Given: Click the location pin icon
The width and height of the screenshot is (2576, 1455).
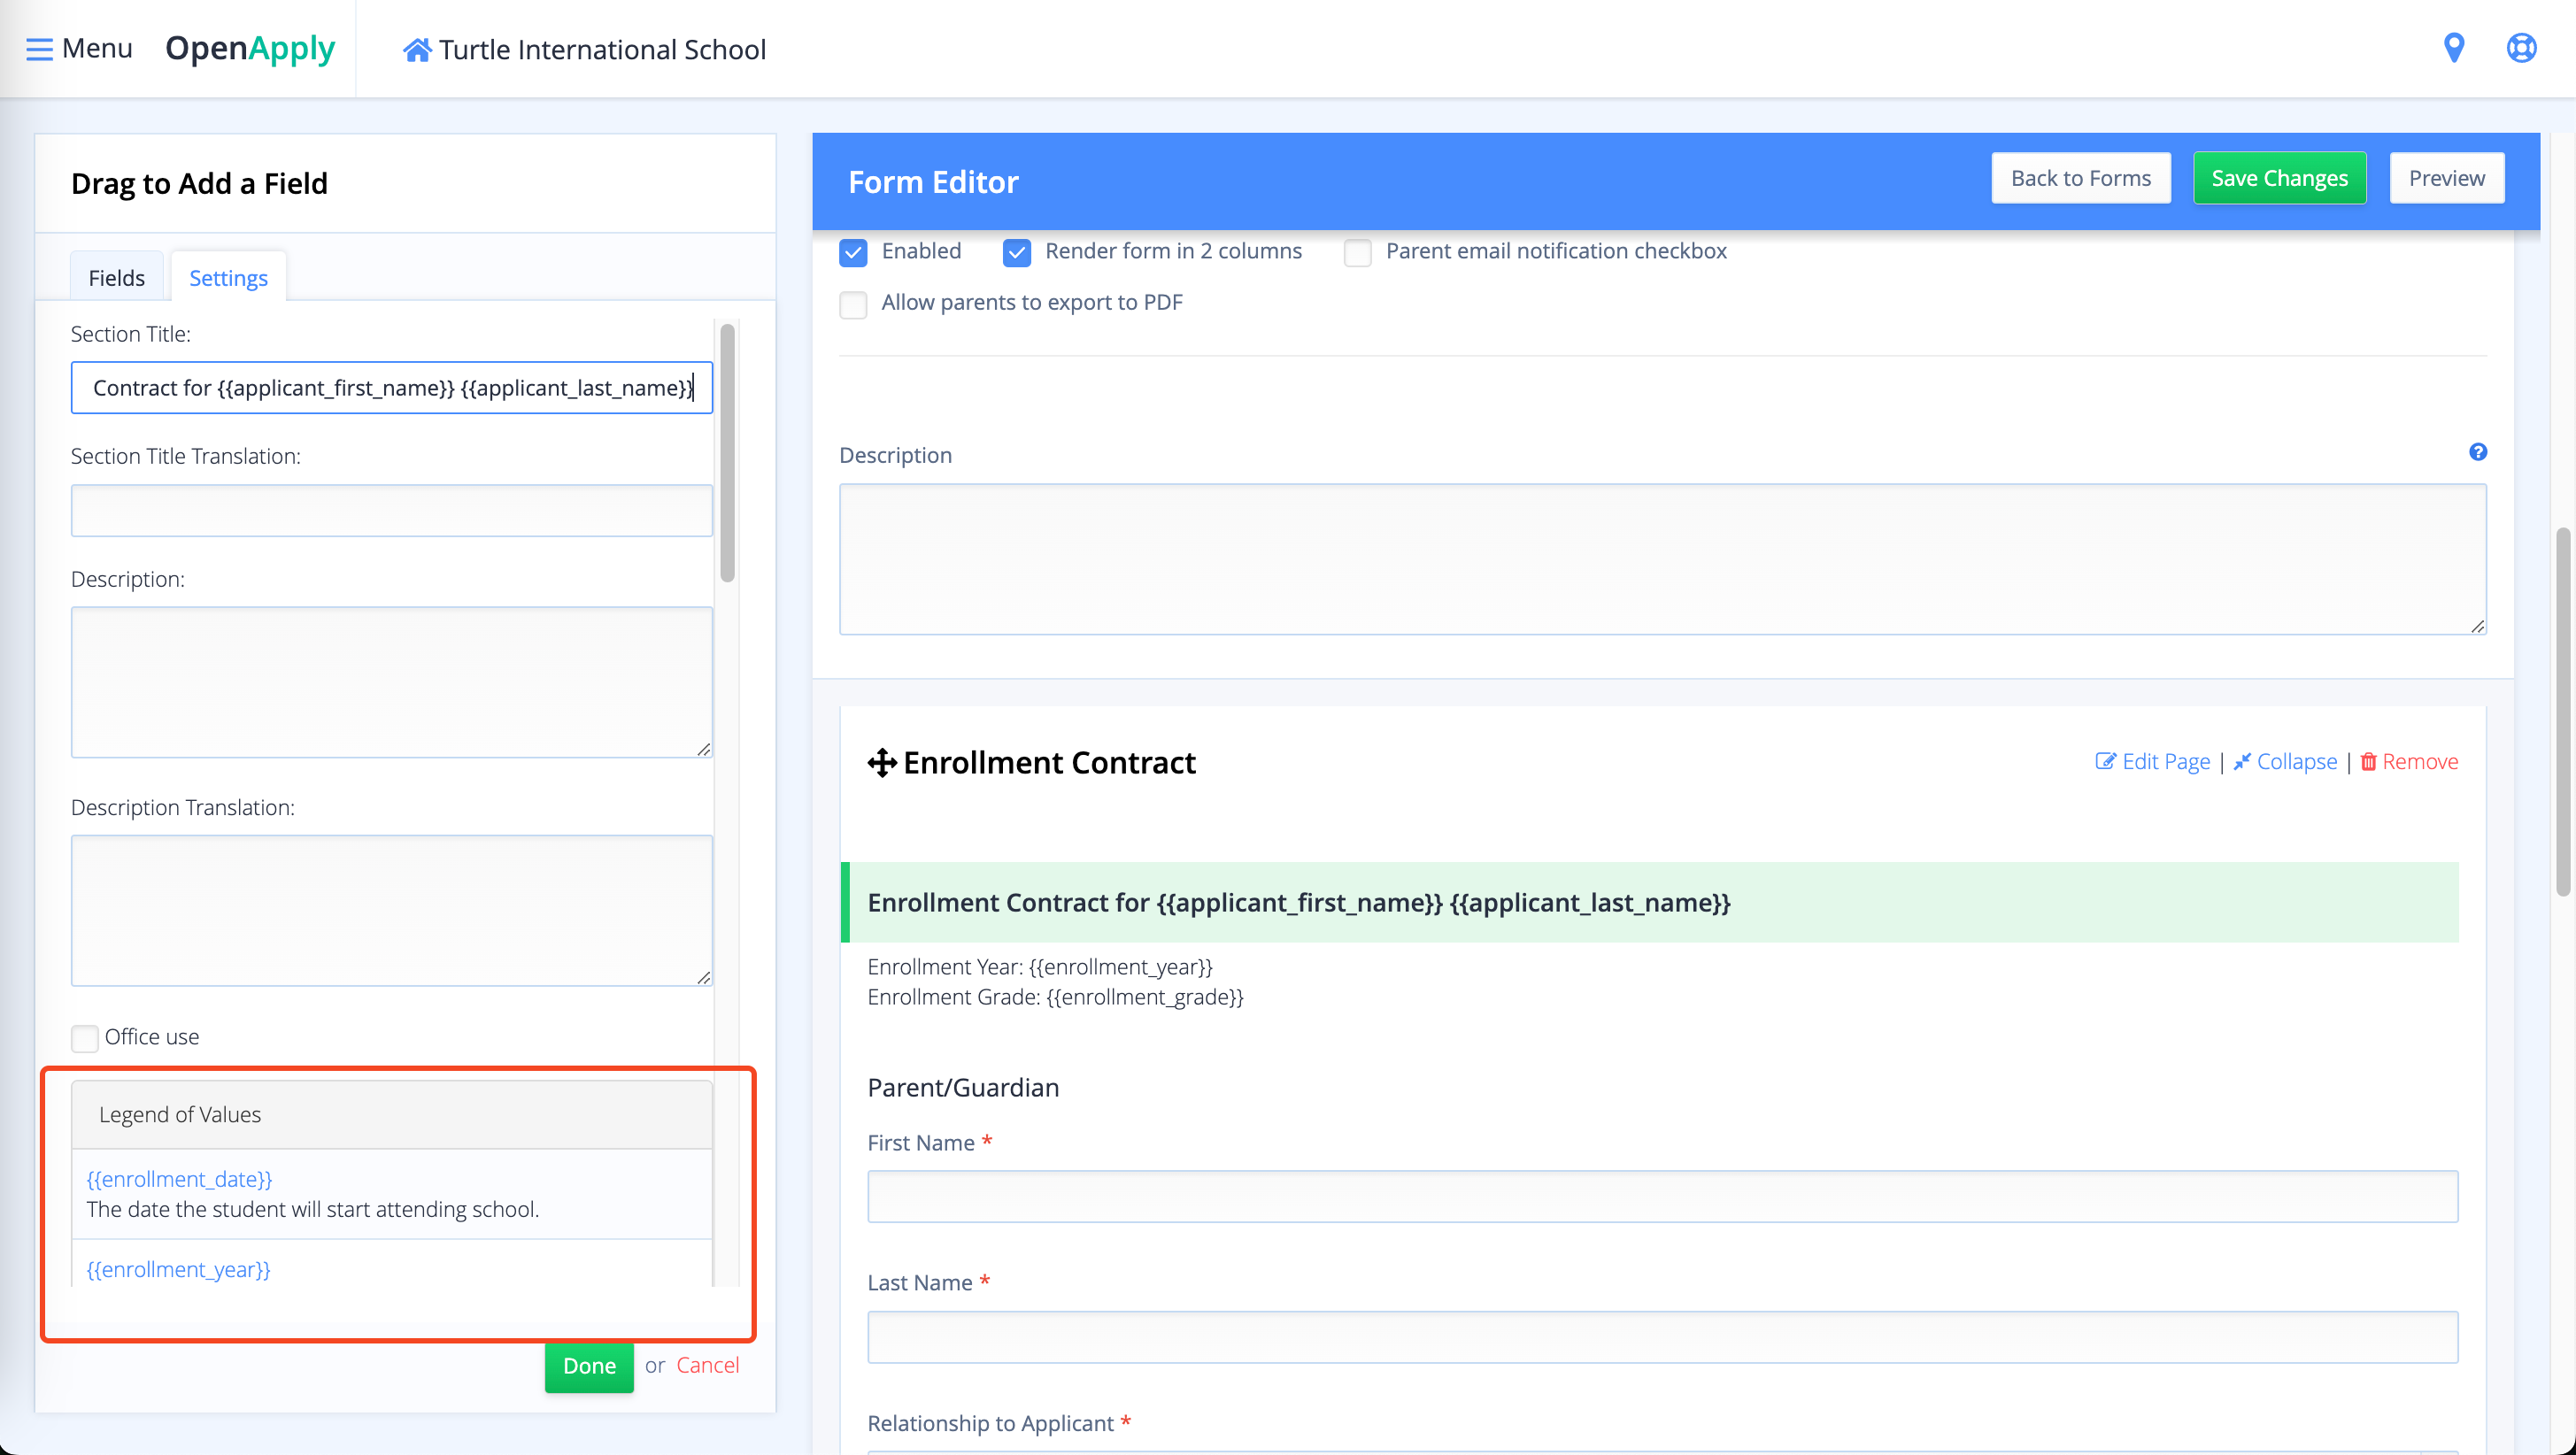Looking at the screenshot, I should (2453, 48).
